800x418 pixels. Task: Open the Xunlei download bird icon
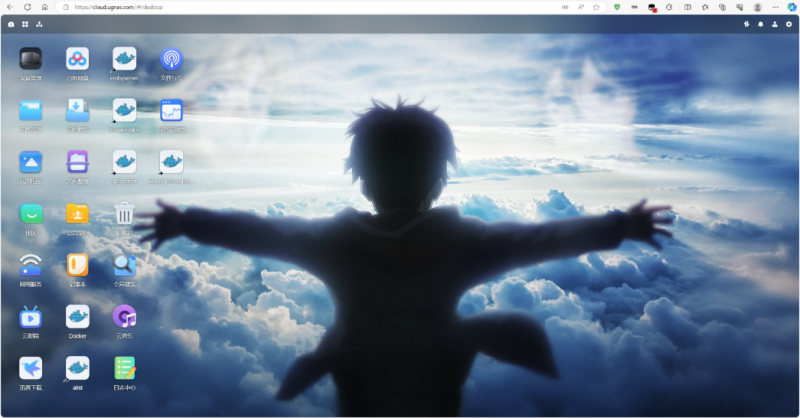[x=31, y=368]
